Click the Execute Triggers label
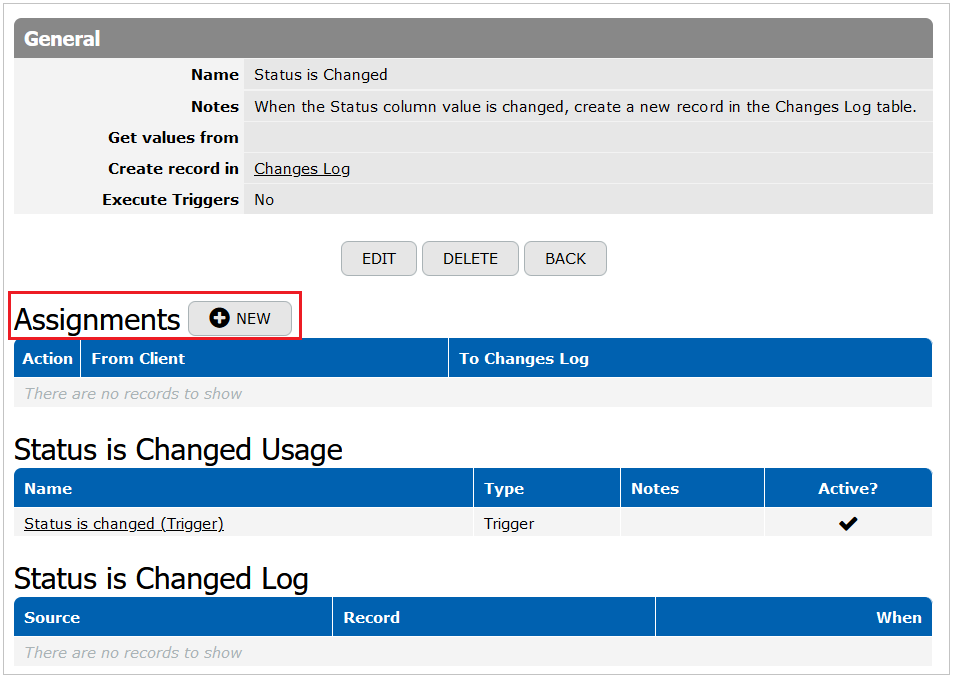 (x=170, y=199)
